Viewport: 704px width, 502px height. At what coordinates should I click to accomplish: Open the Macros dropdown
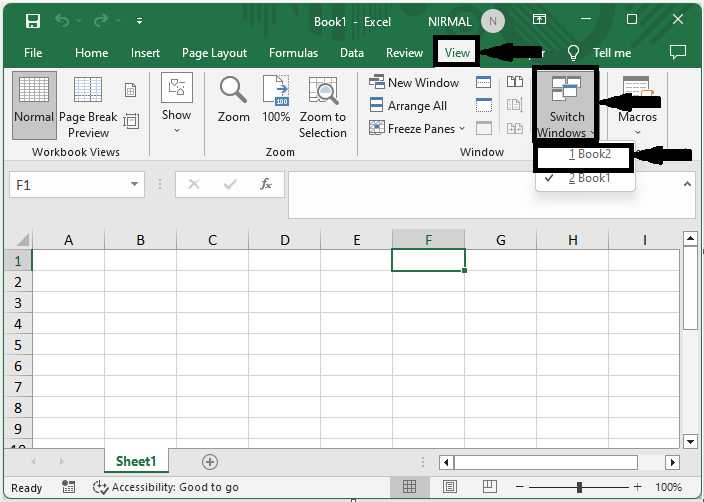click(x=637, y=106)
